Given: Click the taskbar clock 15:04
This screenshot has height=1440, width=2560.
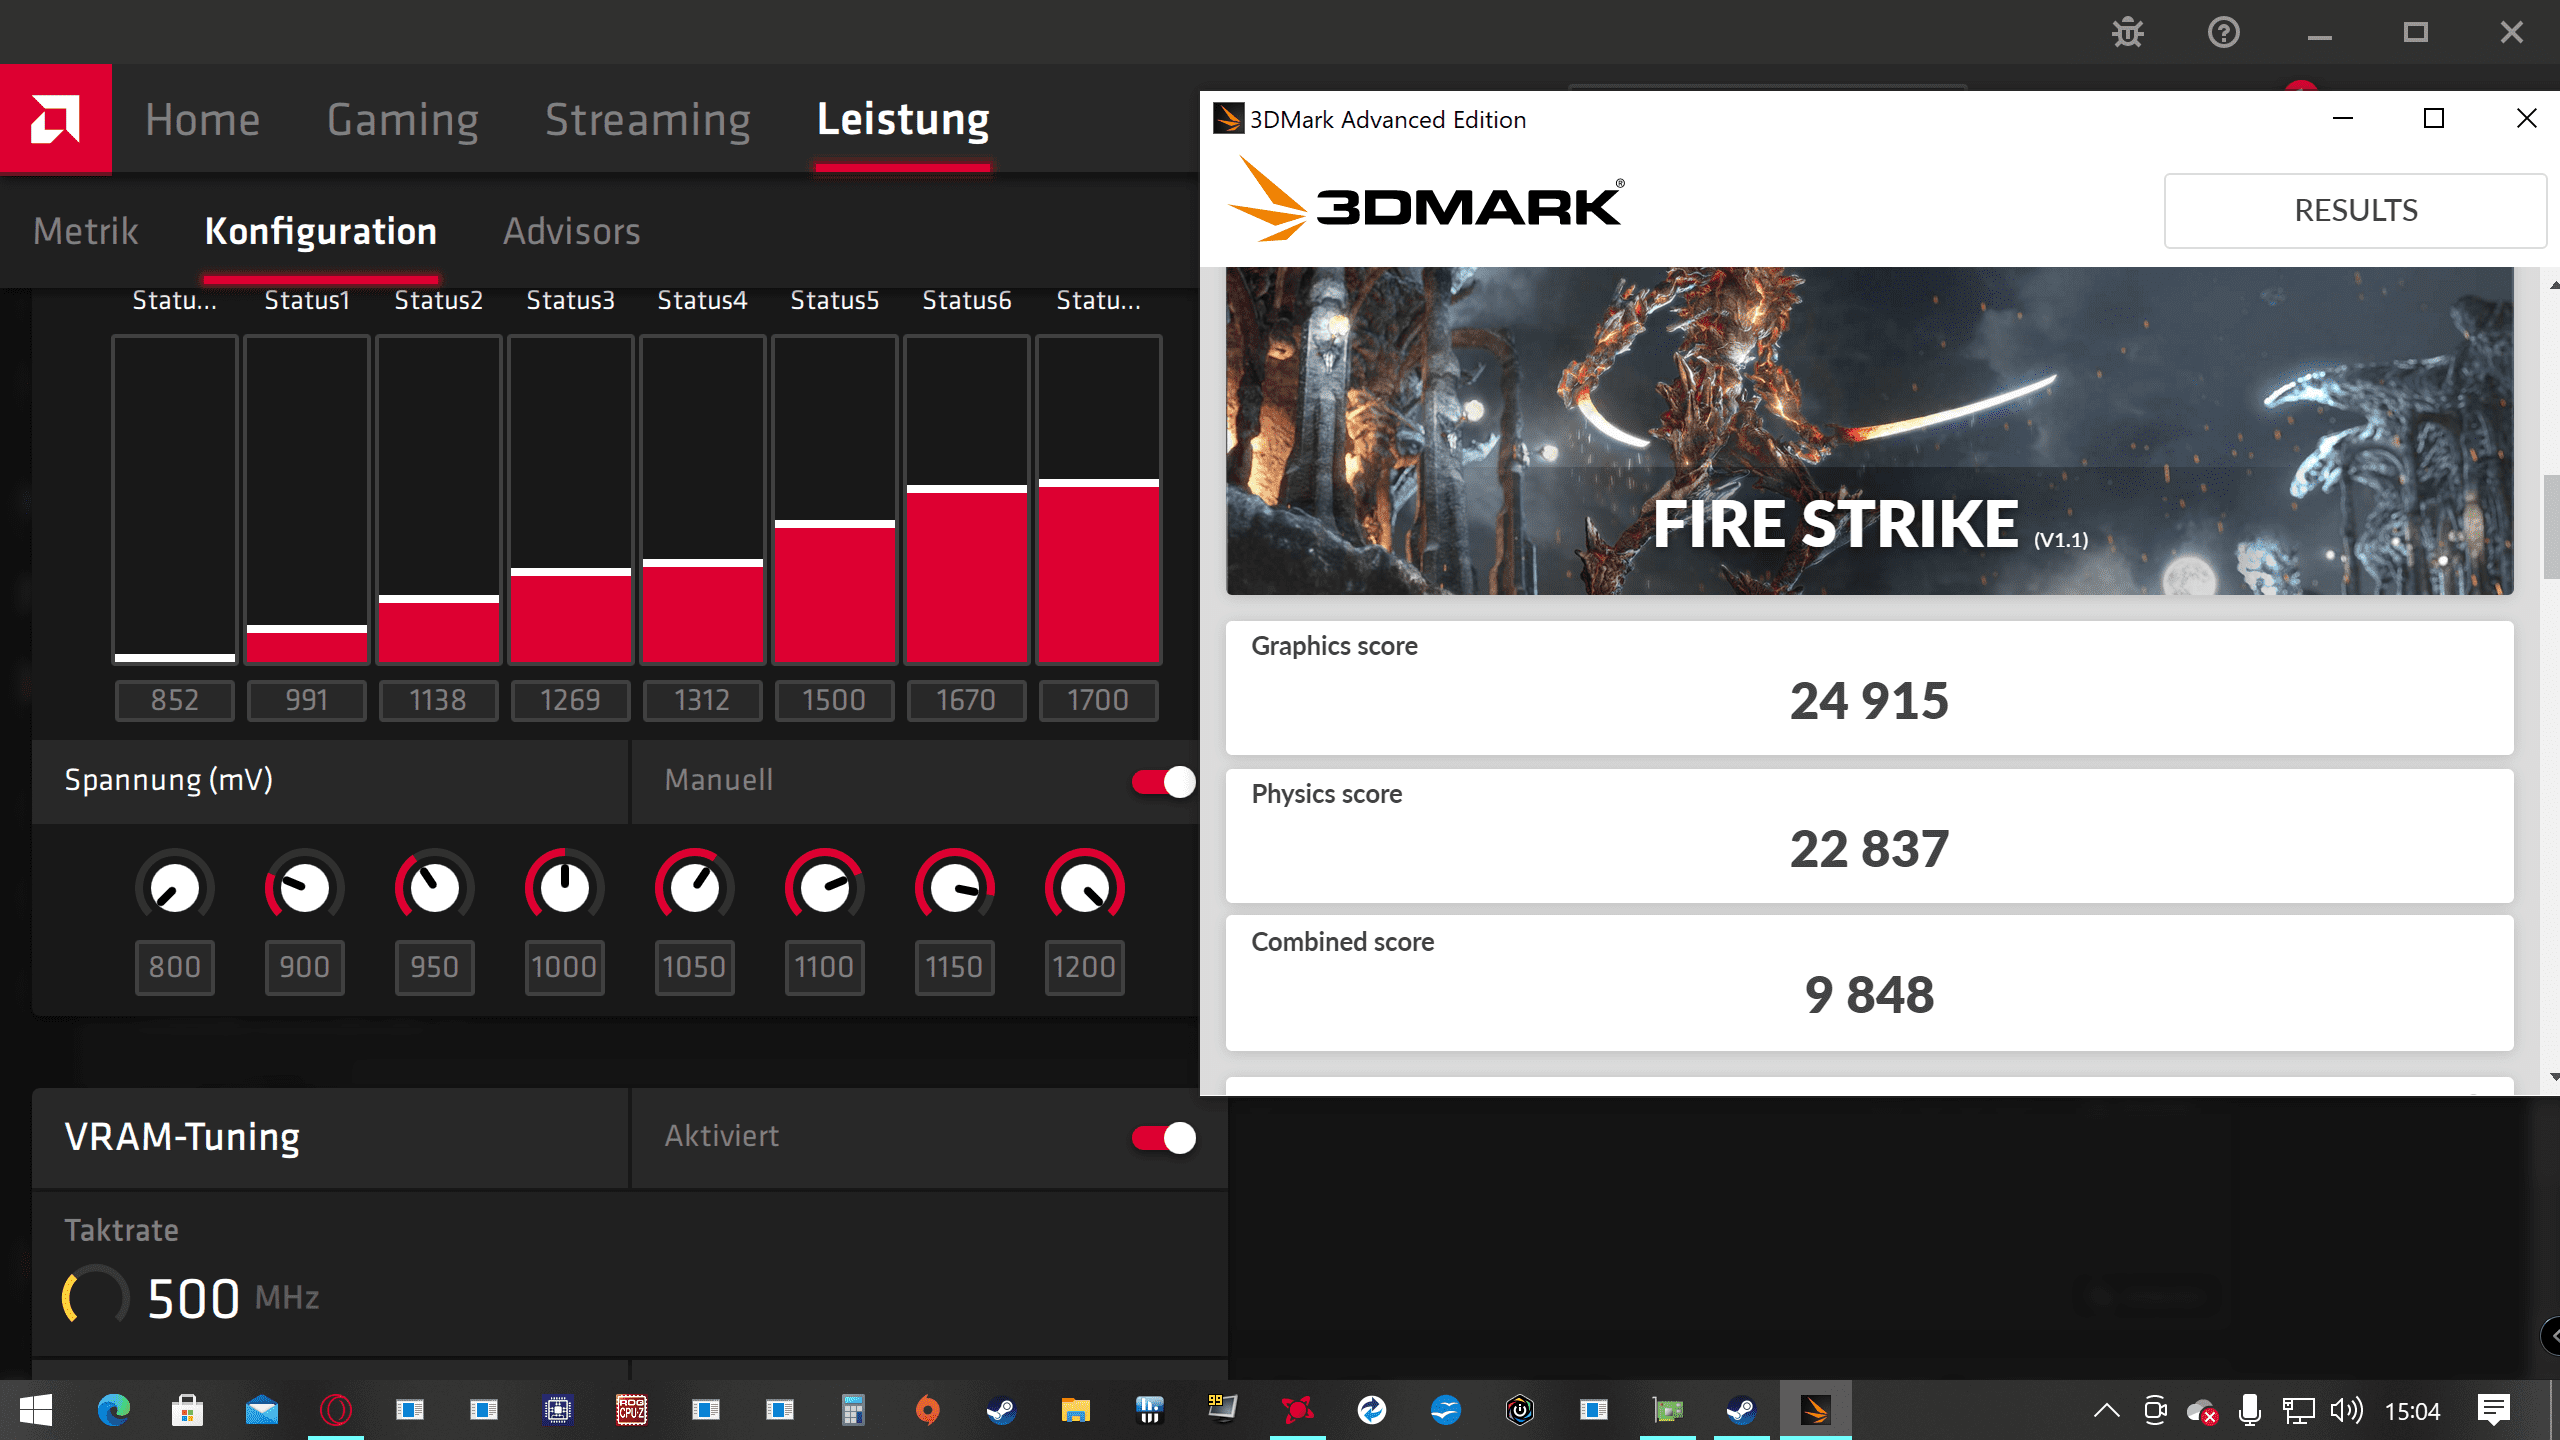Looking at the screenshot, I should click(x=2412, y=1411).
